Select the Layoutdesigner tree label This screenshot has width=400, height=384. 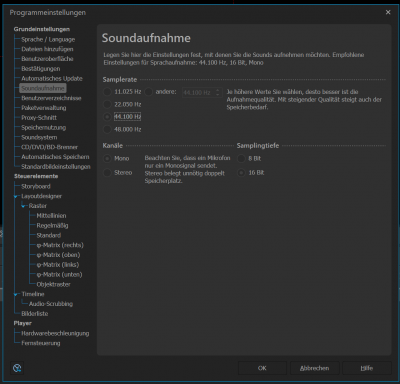pos(41,196)
